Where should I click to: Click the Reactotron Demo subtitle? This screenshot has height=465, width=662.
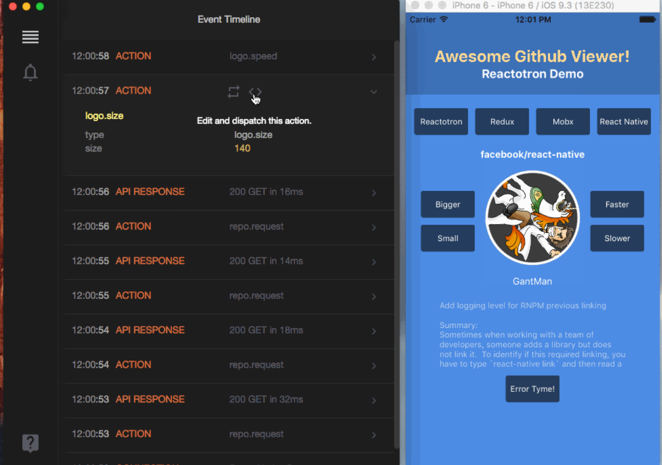point(532,74)
